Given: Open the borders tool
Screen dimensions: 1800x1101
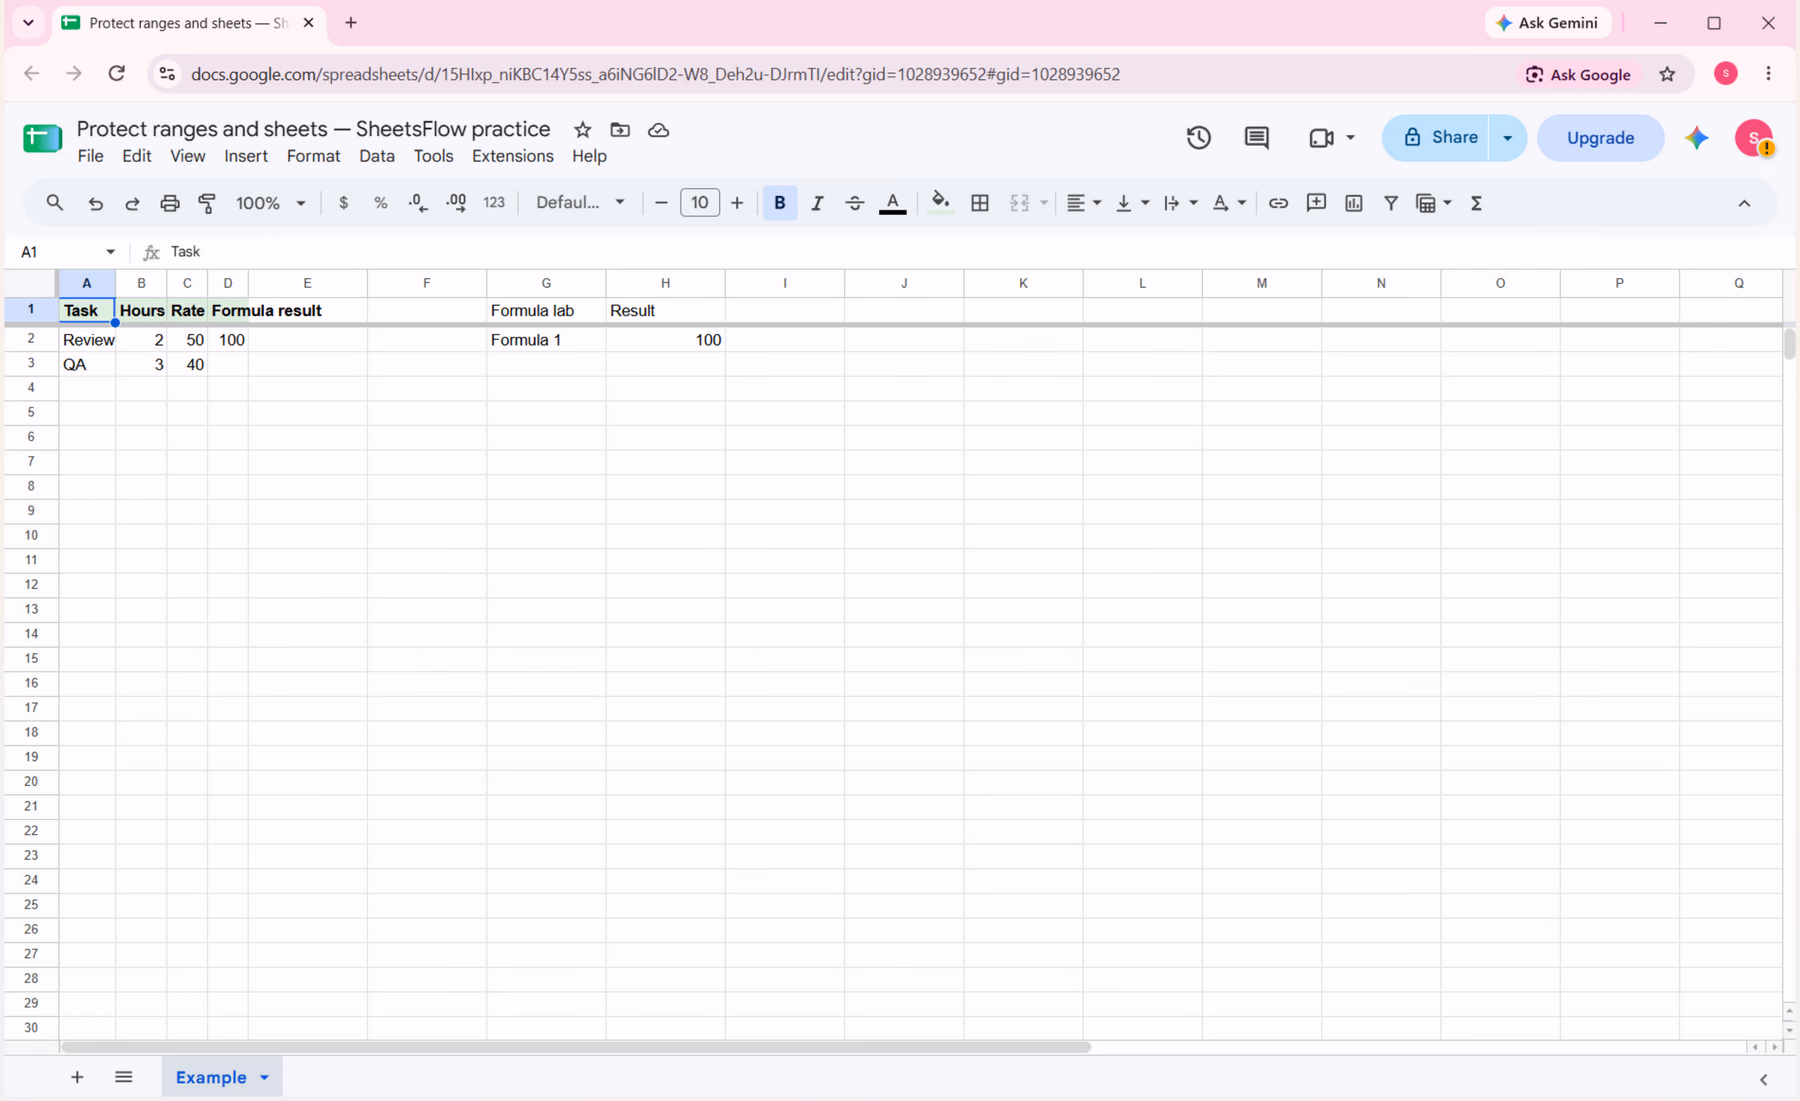Looking at the screenshot, I should [x=980, y=203].
